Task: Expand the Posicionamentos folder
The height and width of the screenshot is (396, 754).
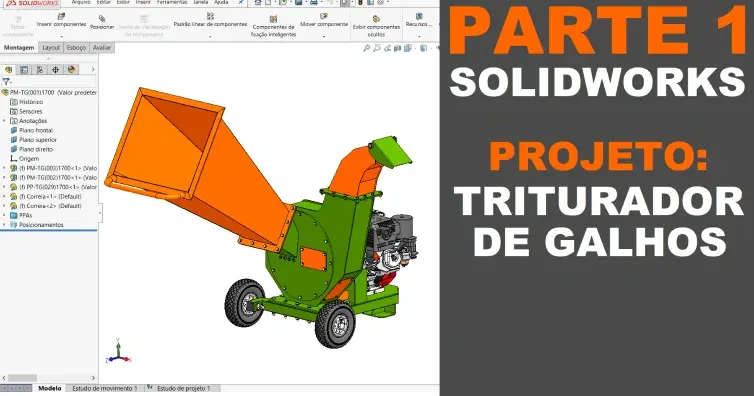Action: 4,225
